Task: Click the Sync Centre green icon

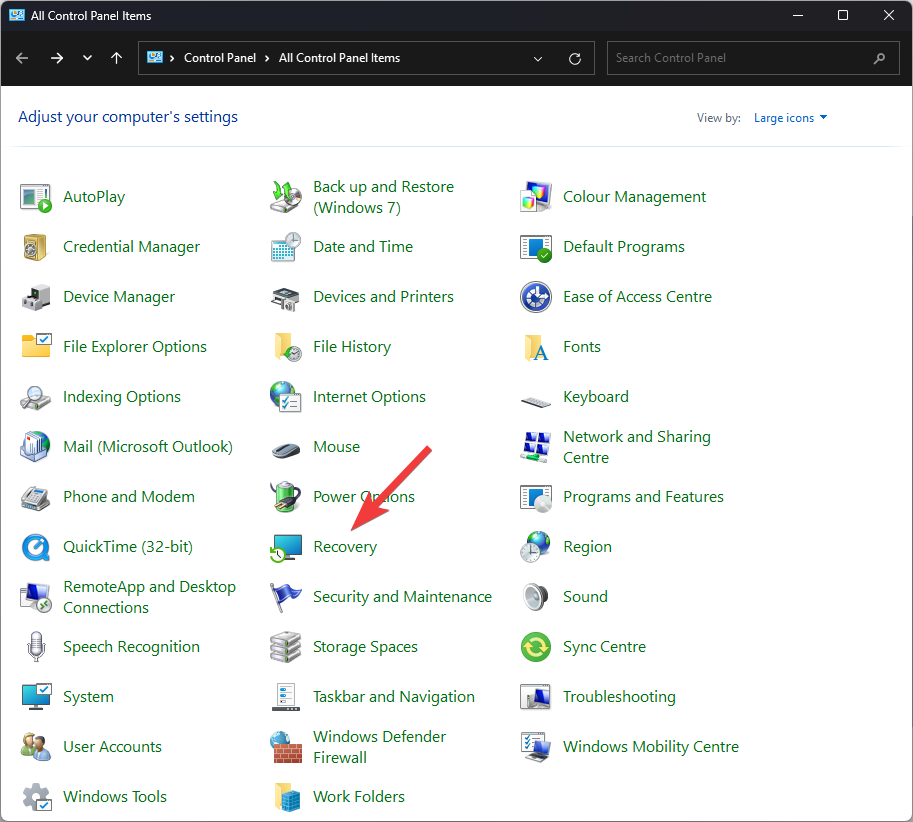Action: coord(536,647)
